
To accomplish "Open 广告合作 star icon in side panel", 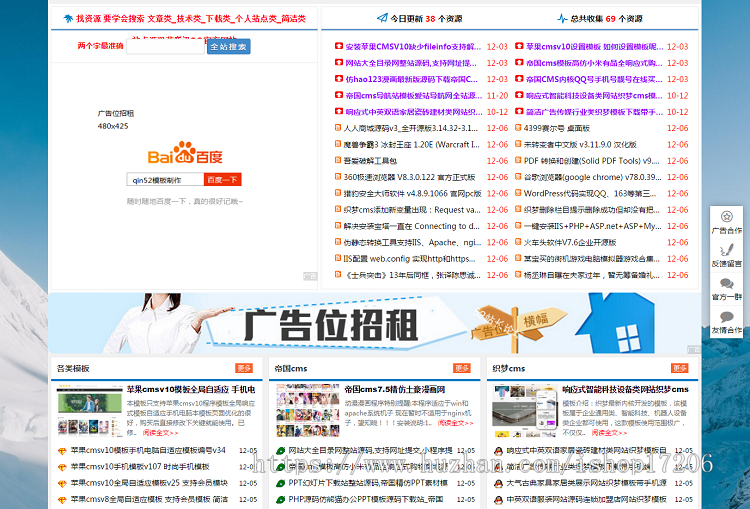I will 727,217.
